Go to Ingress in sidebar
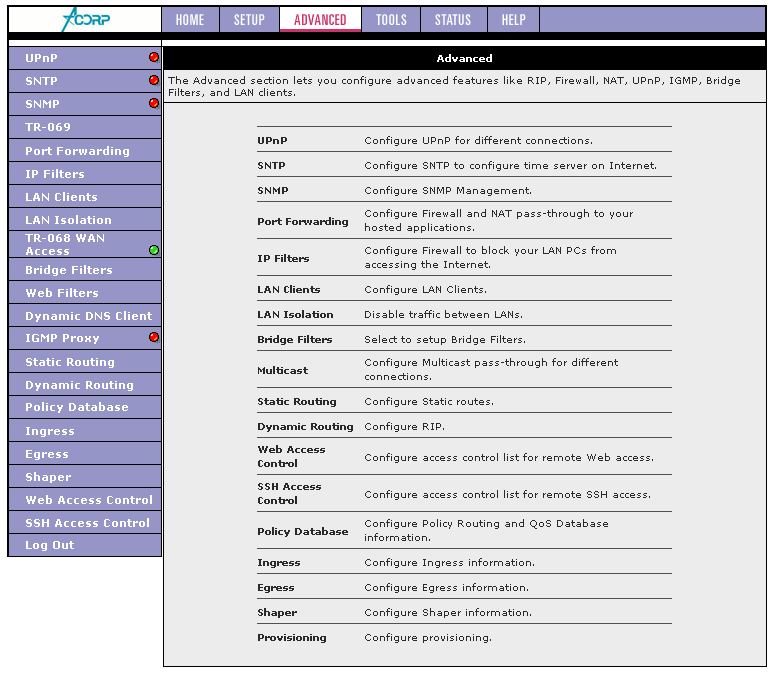Image resolution: width=776 pixels, height=676 pixels. [85, 431]
